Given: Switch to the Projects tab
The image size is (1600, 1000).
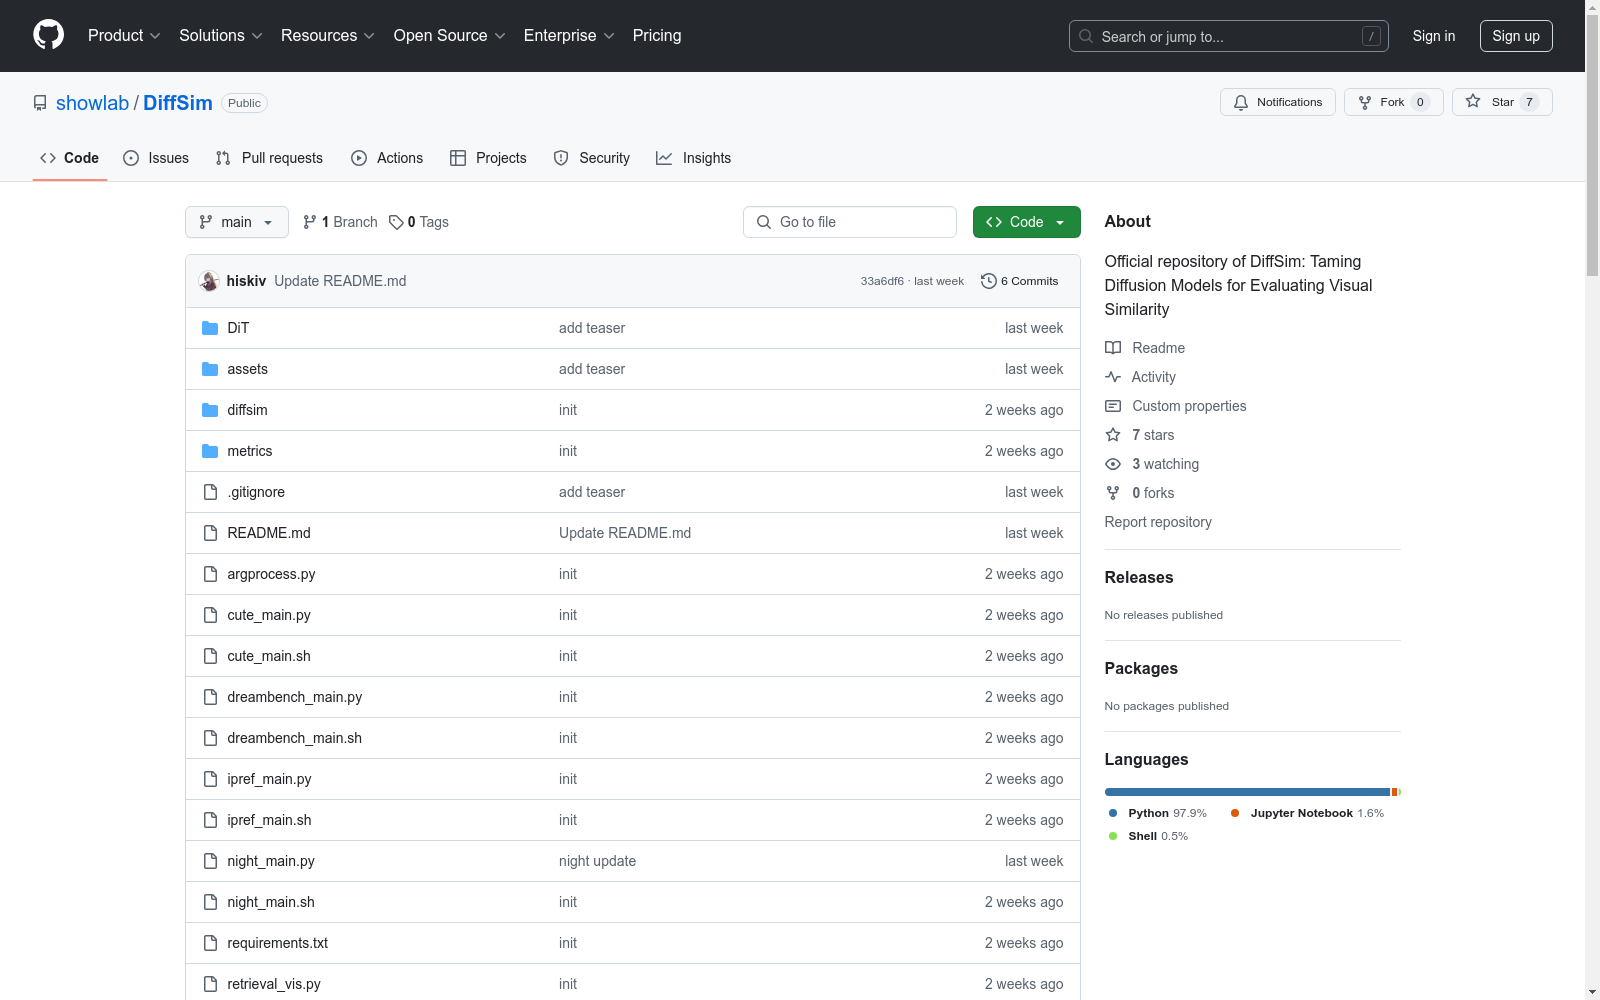Looking at the screenshot, I should pos(488,158).
